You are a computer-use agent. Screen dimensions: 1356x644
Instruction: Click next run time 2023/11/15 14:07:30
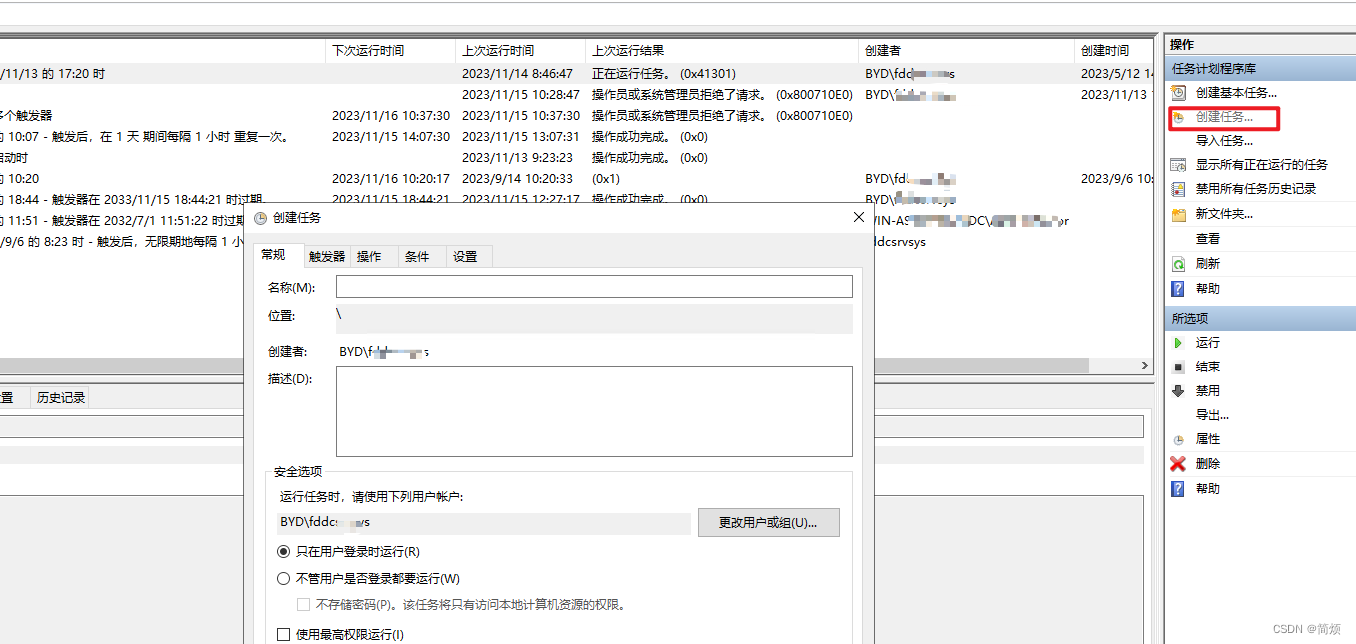[391, 137]
